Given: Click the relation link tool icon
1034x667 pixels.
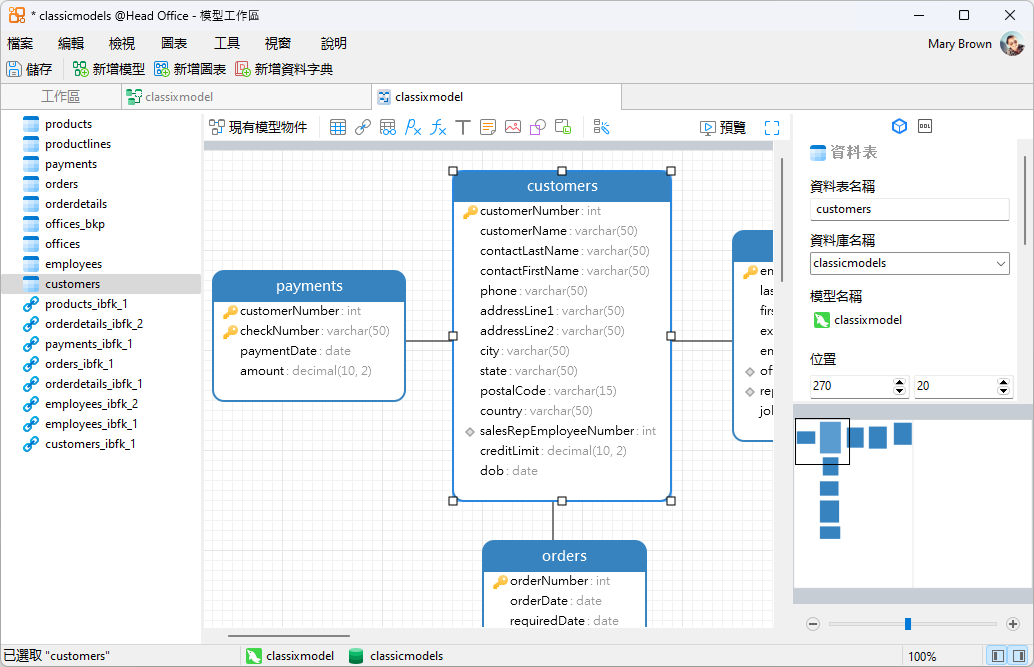Looking at the screenshot, I should pos(363,127).
